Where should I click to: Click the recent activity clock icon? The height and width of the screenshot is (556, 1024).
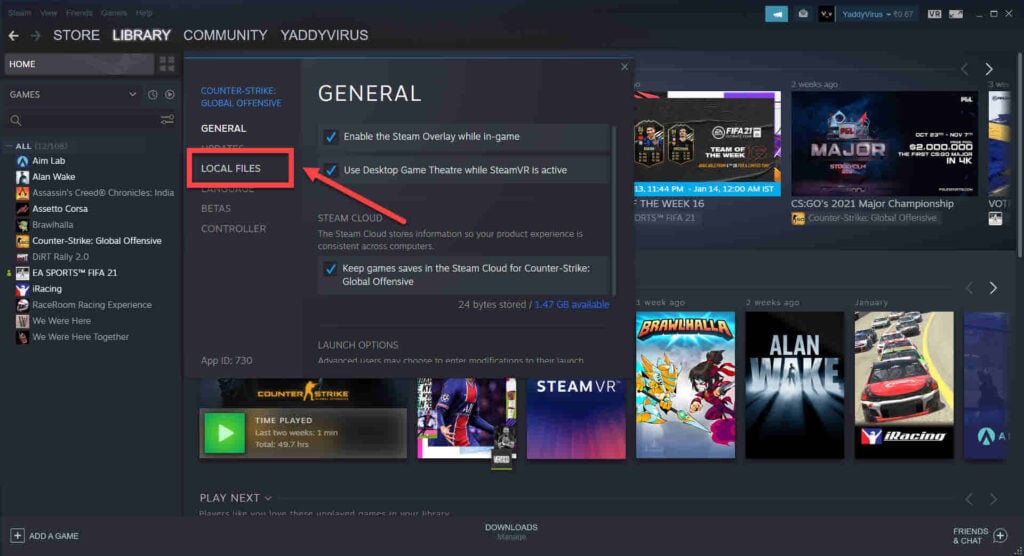click(x=152, y=95)
